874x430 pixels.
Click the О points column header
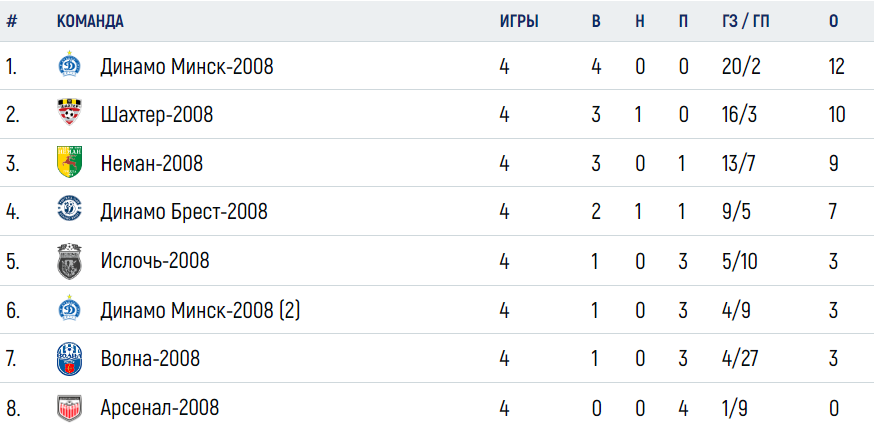[833, 22]
